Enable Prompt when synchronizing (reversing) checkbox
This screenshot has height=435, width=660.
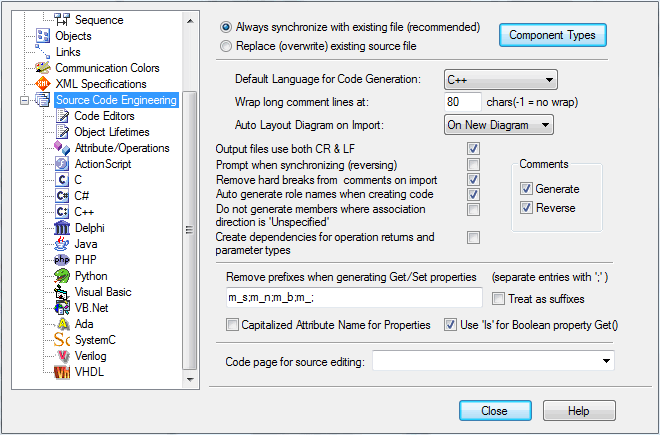pyautogui.click(x=473, y=164)
